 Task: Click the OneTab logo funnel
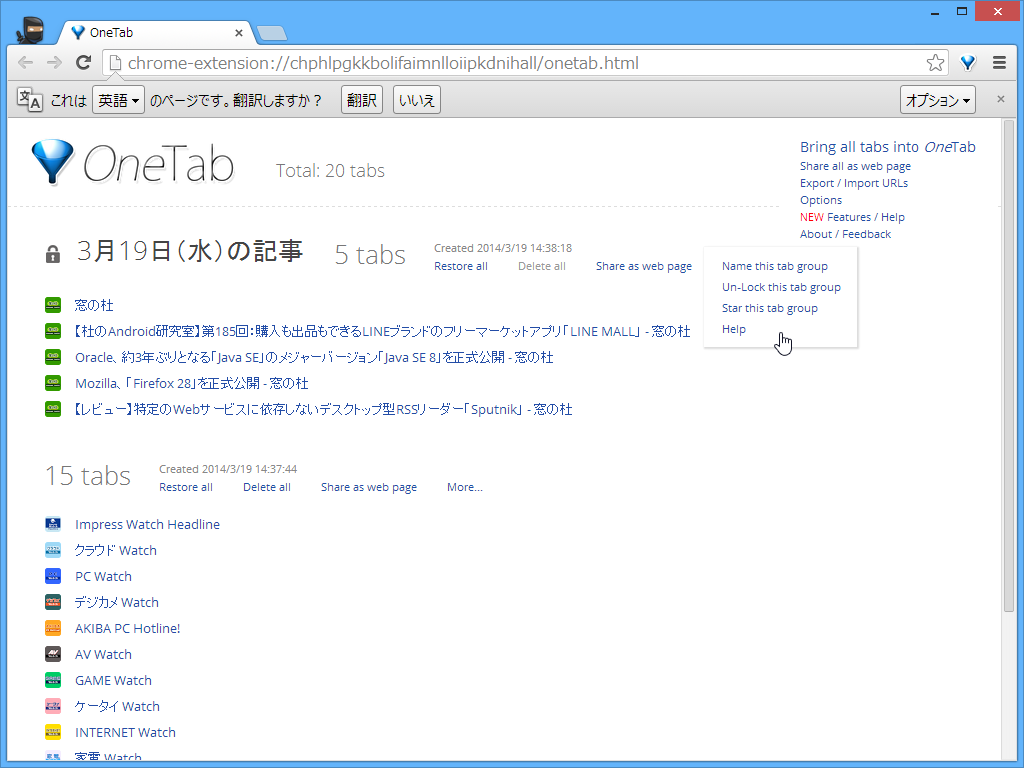pos(52,162)
